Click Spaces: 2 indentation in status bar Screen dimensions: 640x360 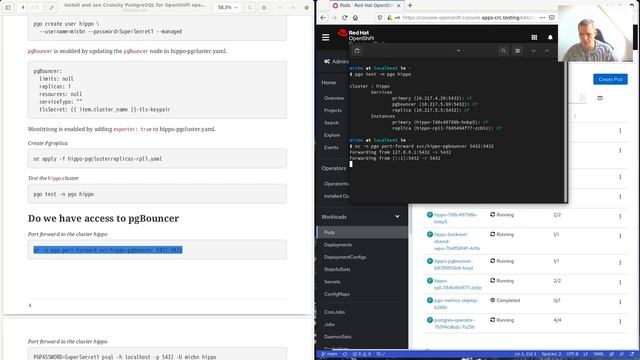(551, 354)
